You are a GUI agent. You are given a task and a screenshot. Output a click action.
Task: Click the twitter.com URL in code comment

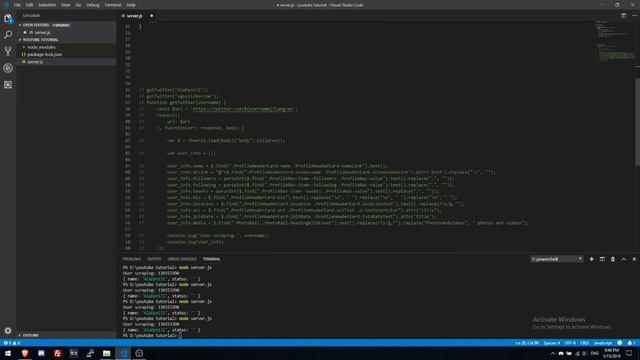pos(243,109)
